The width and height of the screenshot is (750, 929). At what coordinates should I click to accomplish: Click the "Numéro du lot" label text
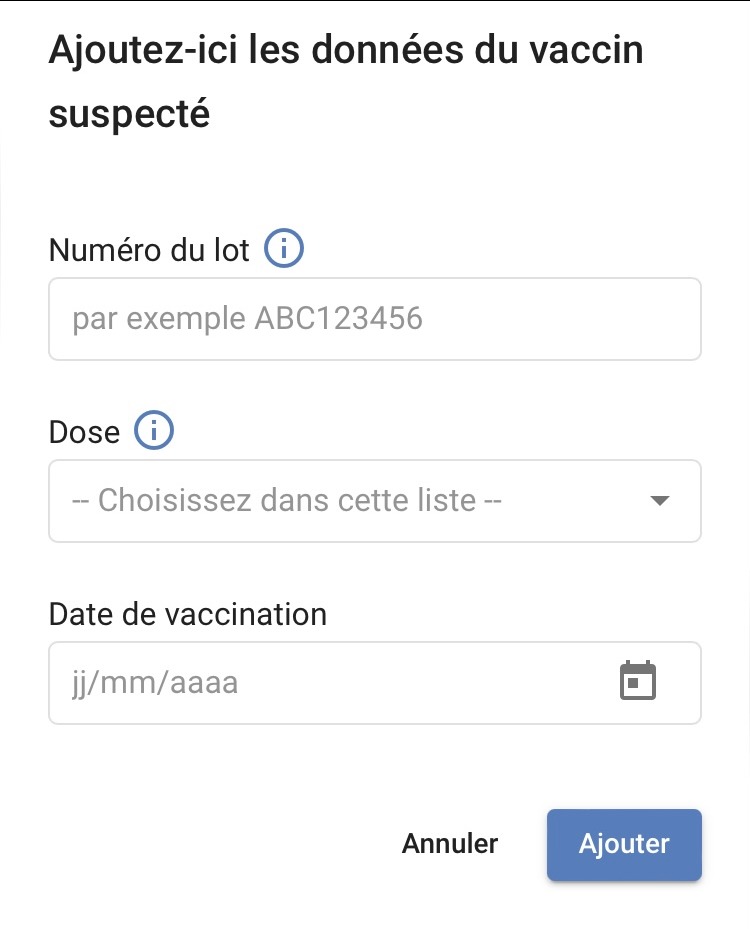click(149, 250)
